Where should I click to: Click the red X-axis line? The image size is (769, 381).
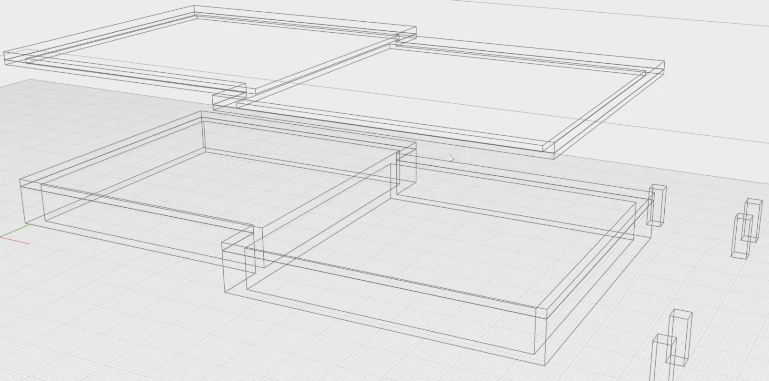[x=15, y=240]
